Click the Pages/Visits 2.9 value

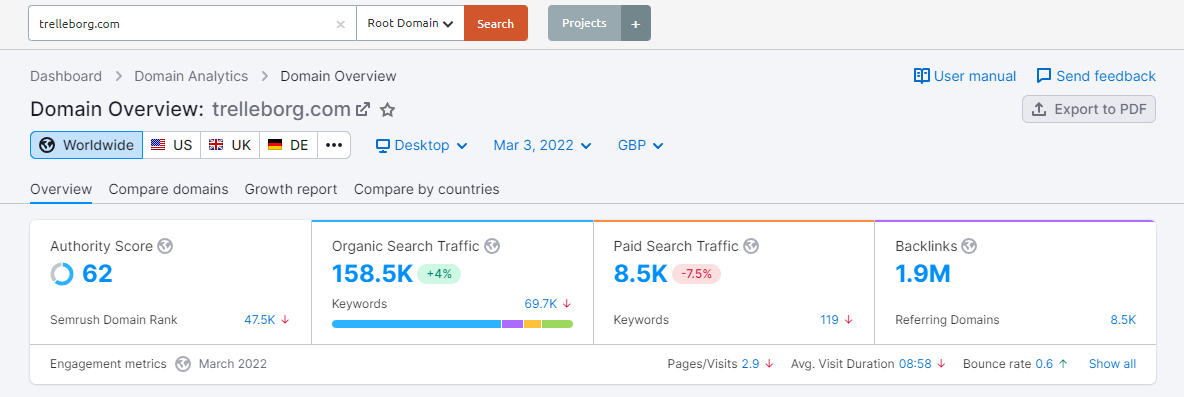(x=750, y=364)
